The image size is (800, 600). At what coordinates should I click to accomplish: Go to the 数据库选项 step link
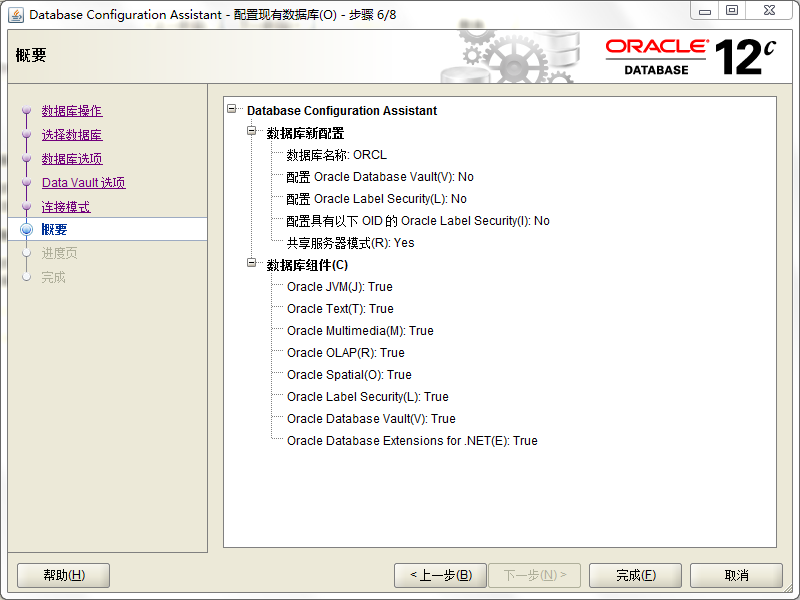click(72, 159)
